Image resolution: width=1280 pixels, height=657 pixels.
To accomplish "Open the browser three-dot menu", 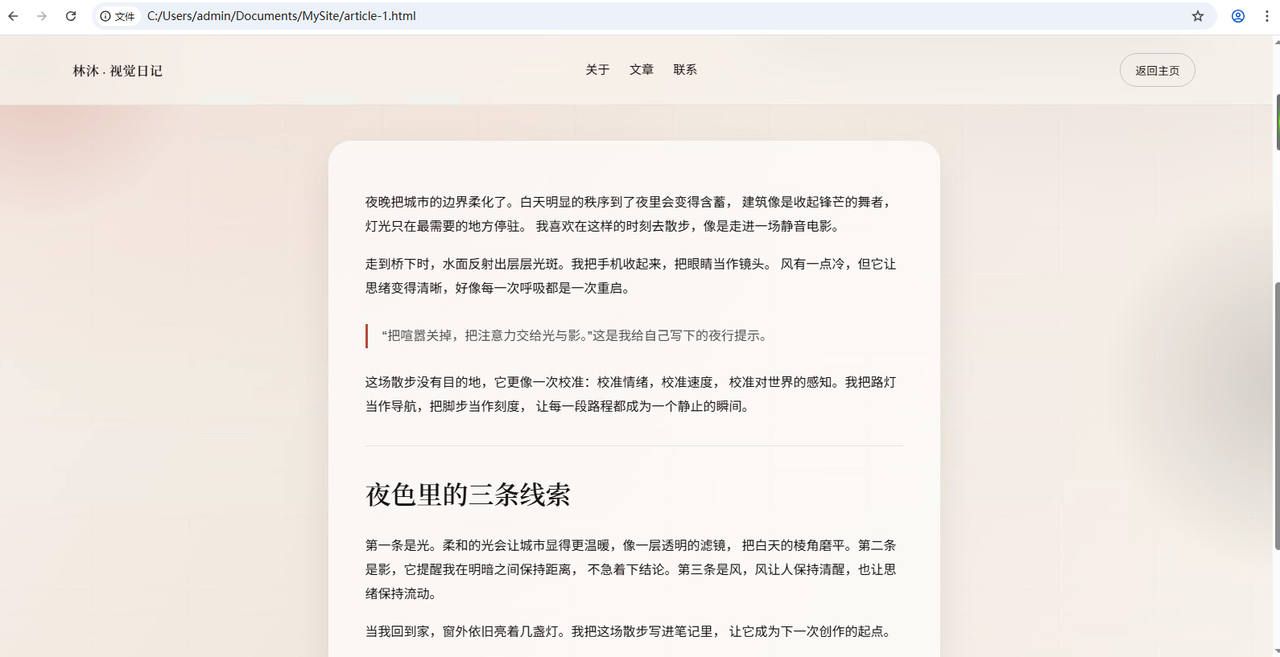I will click(1266, 16).
